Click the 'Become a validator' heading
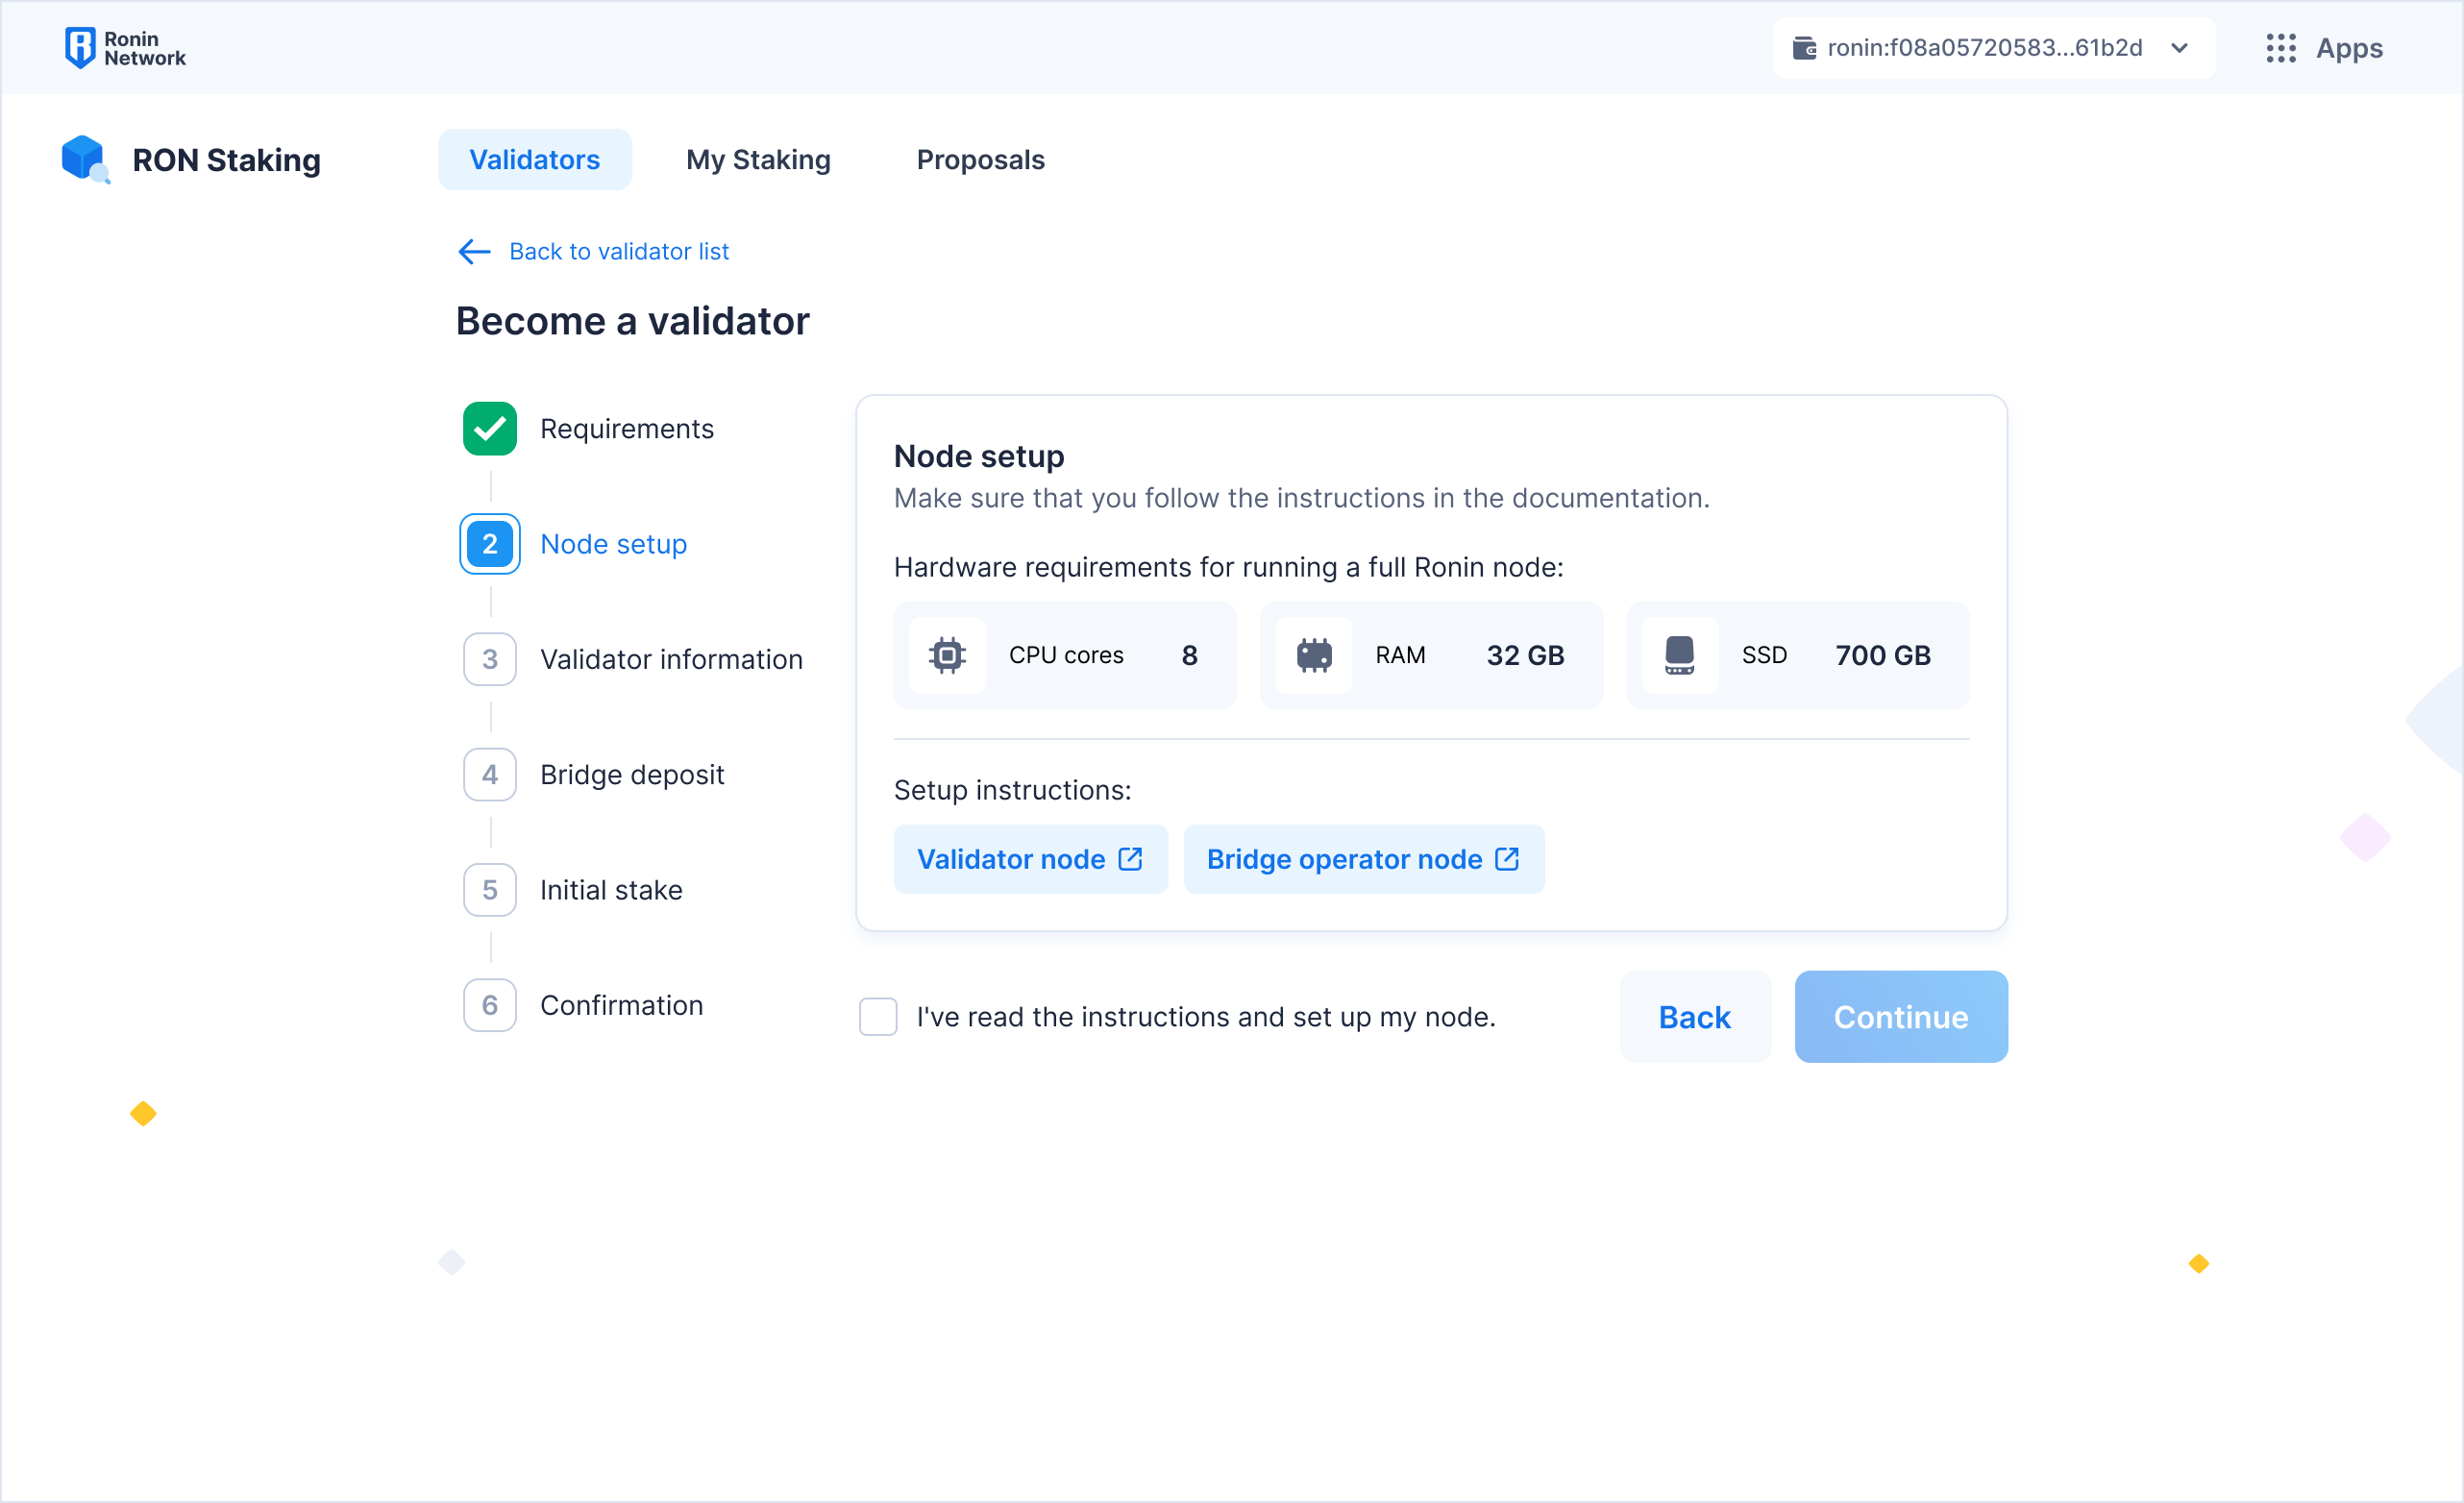The height and width of the screenshot is (1503, 2464). coord(633,322)
